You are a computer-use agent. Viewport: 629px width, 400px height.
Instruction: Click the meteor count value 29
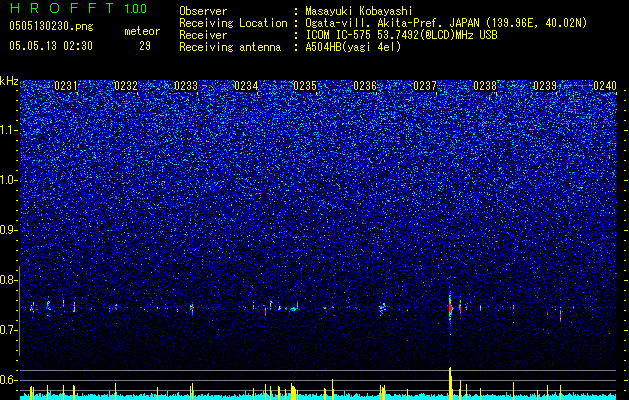click(x=145, y=46)
